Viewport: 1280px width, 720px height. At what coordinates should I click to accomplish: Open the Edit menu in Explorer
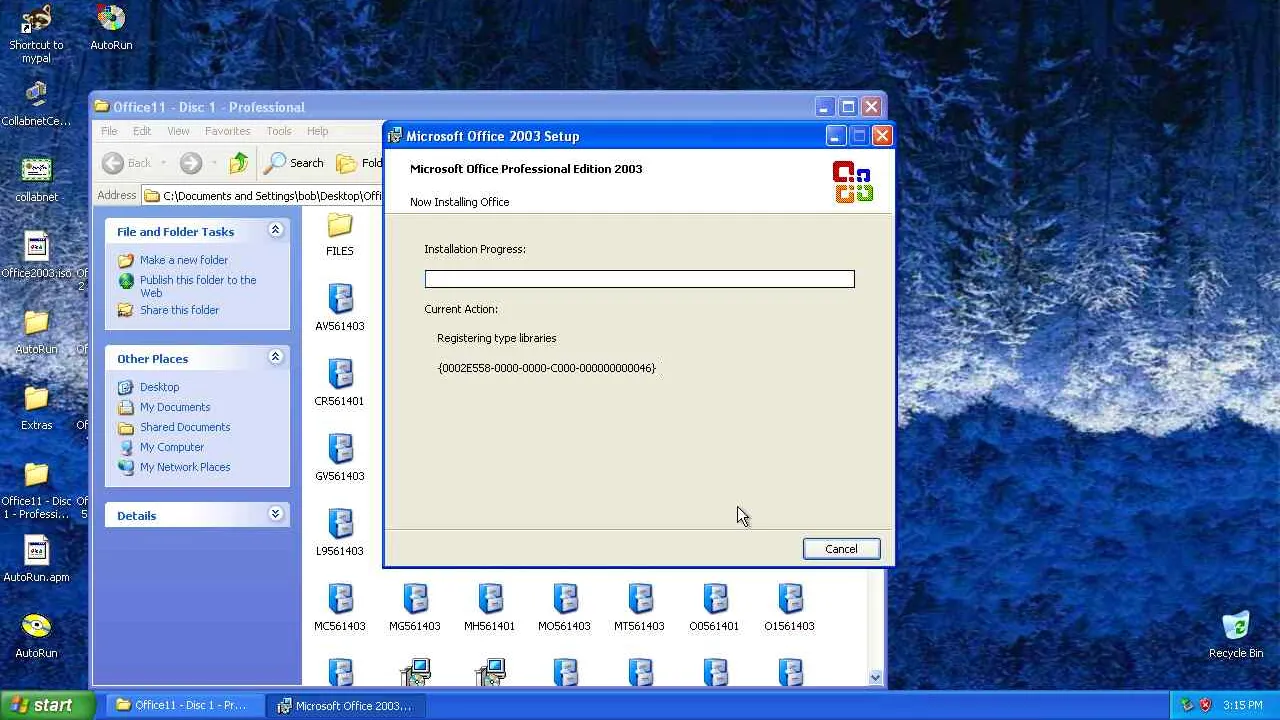tap(142, 131)
